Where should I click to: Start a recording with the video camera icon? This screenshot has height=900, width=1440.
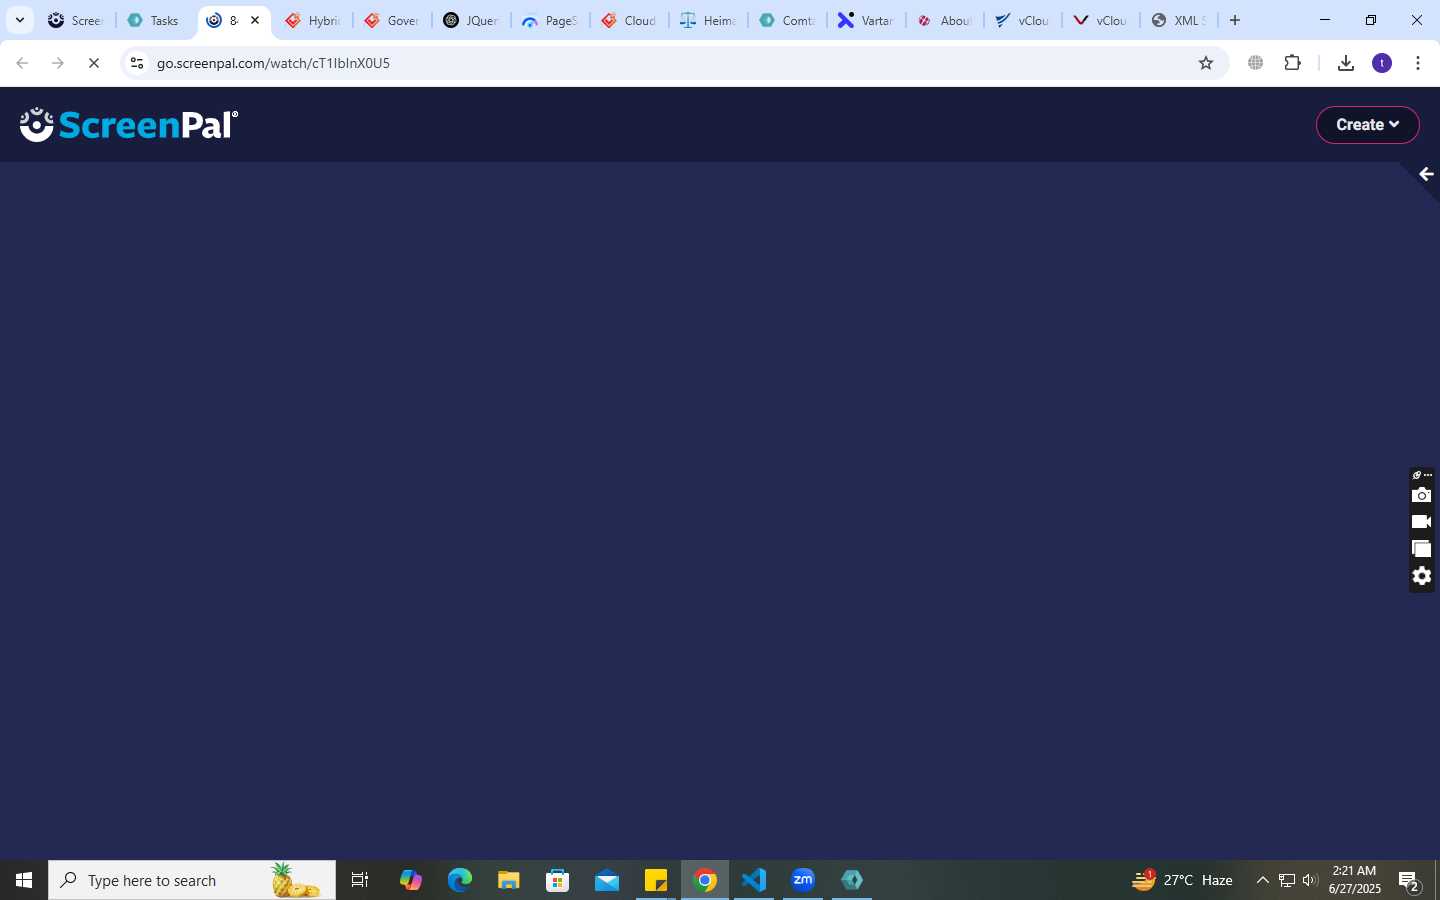pos(1421,522)
